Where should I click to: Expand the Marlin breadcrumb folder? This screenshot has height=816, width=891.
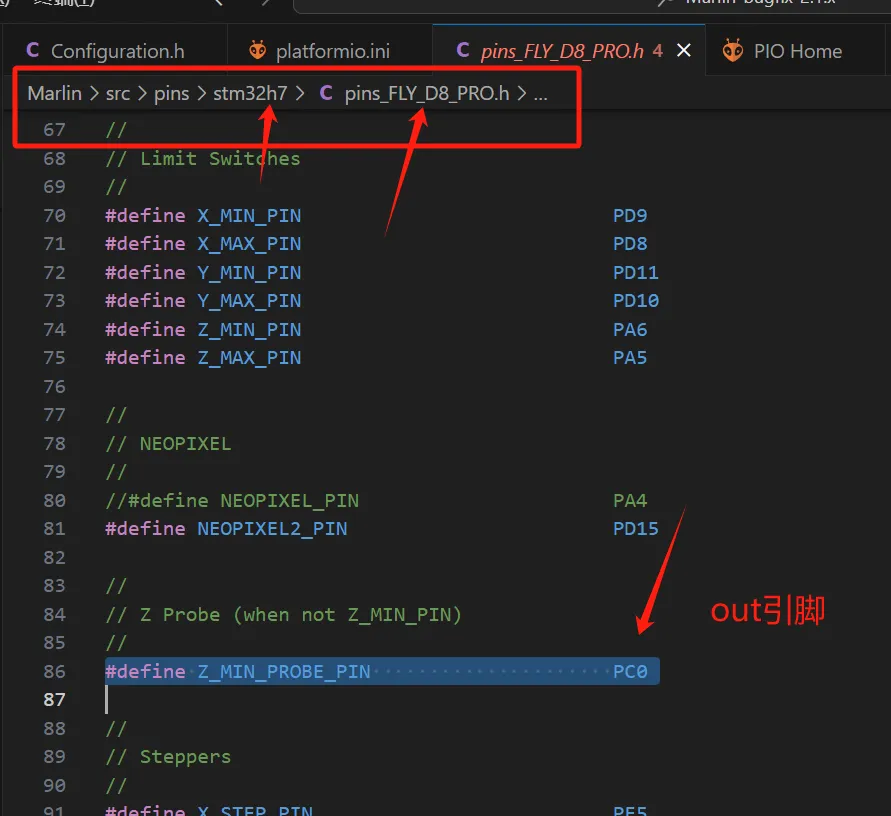(54, 94)
